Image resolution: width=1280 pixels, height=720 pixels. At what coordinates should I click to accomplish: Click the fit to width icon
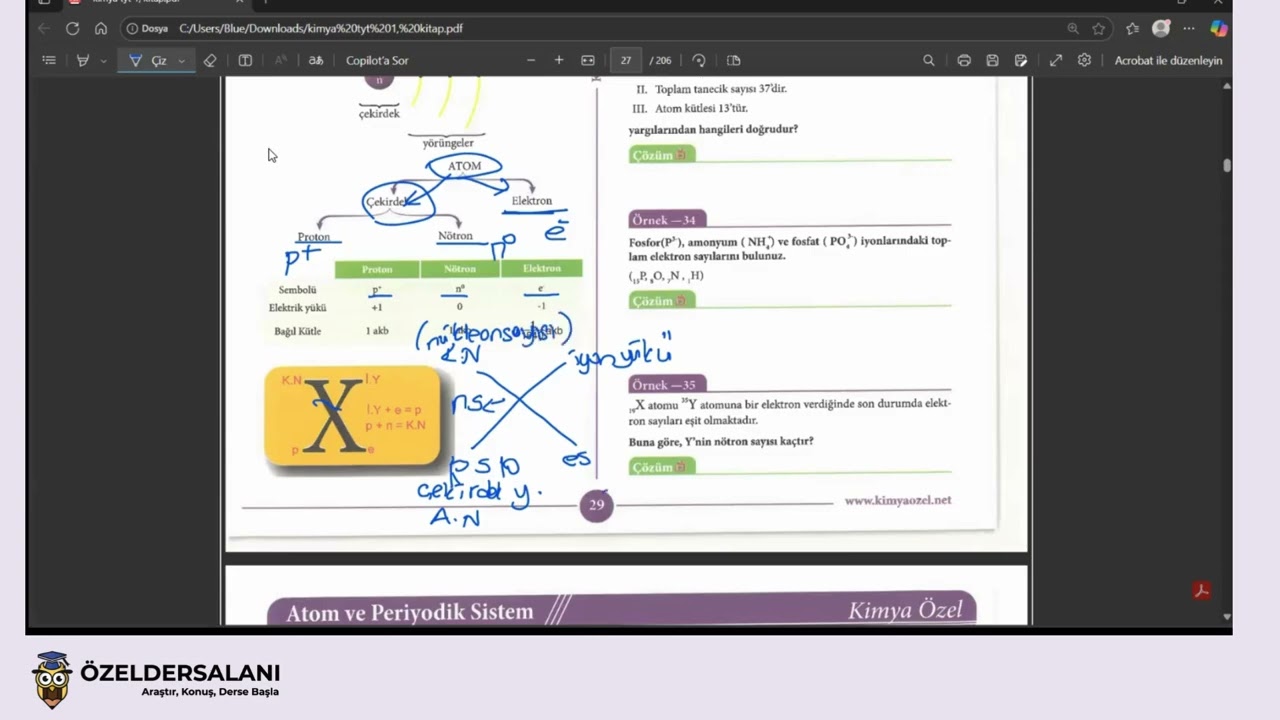point(588,60)
